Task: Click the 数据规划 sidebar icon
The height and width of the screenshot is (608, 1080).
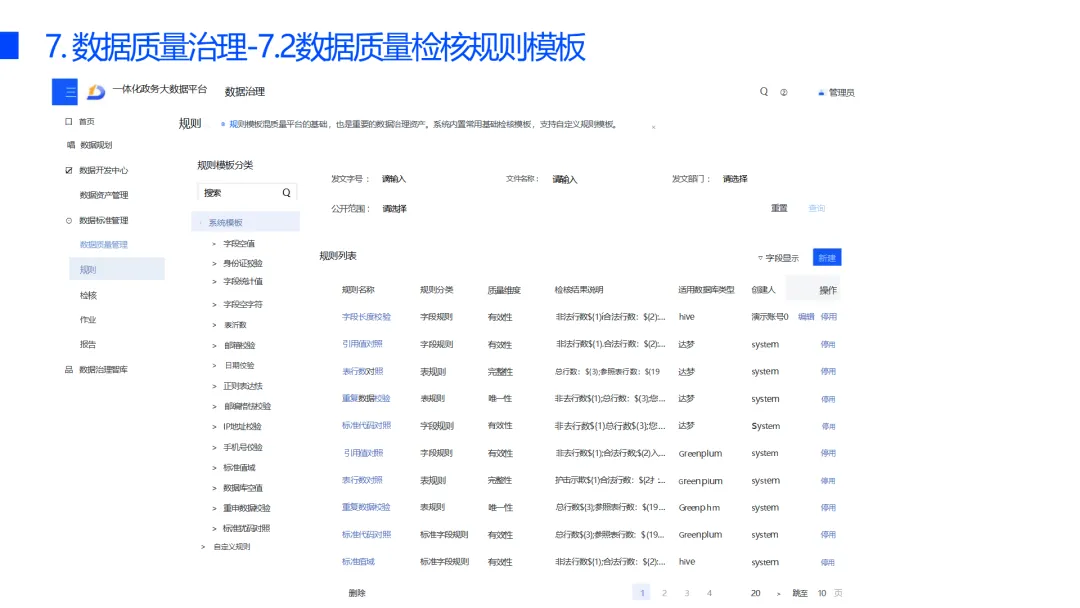Action: tap(70, 145)
